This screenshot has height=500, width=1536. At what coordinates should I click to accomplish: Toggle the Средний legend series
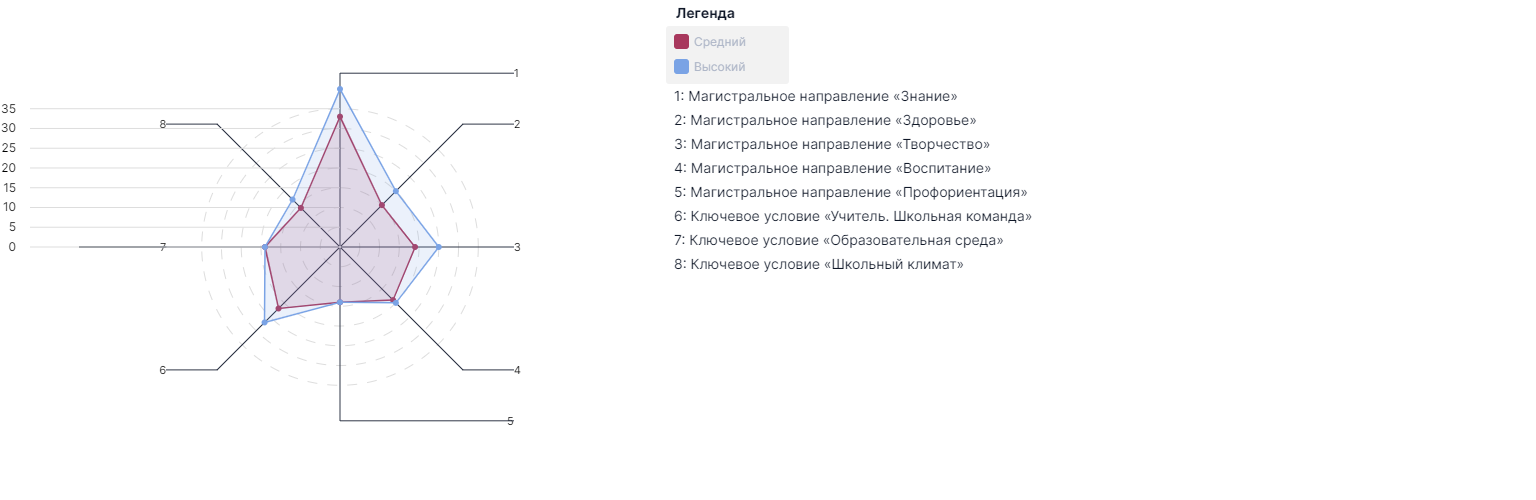711,42
